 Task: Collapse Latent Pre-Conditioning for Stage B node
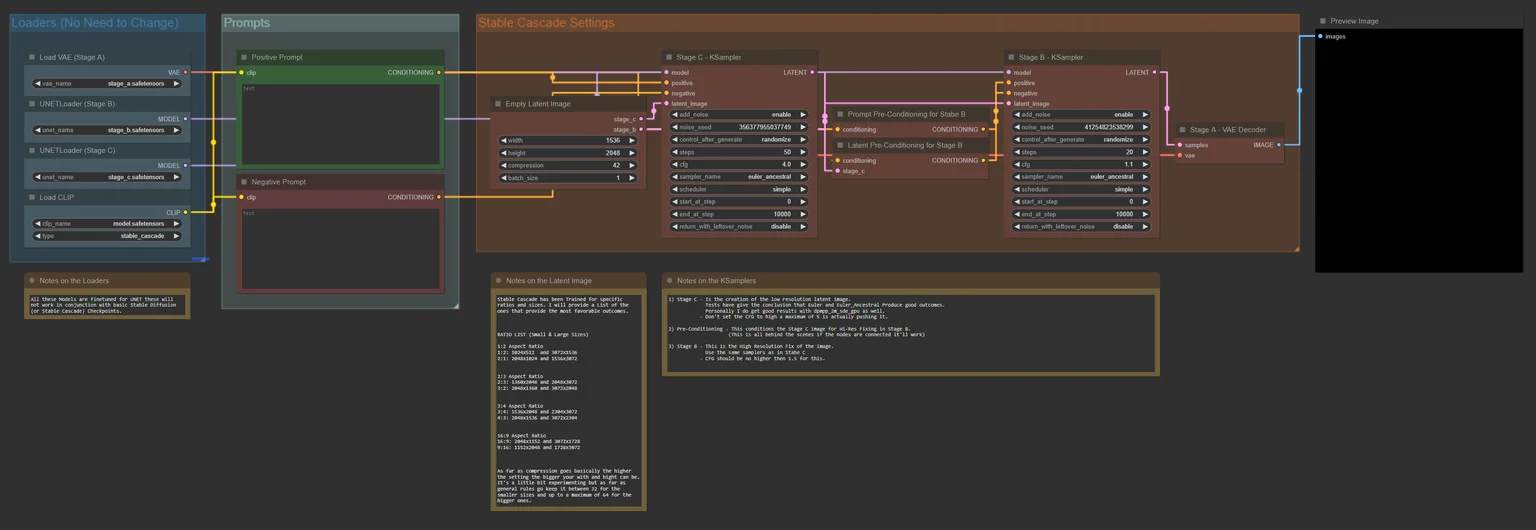click(x=840, y=145)
